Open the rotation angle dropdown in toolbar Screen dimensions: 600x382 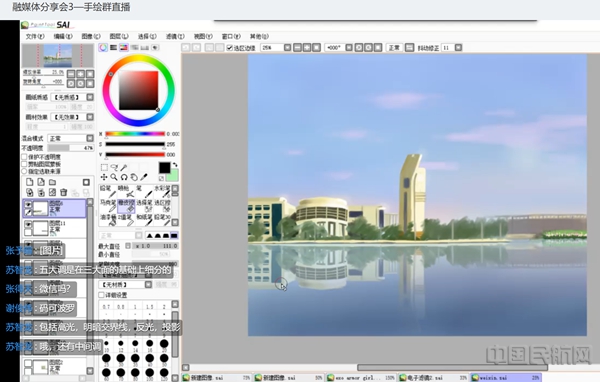click(349, 48)
